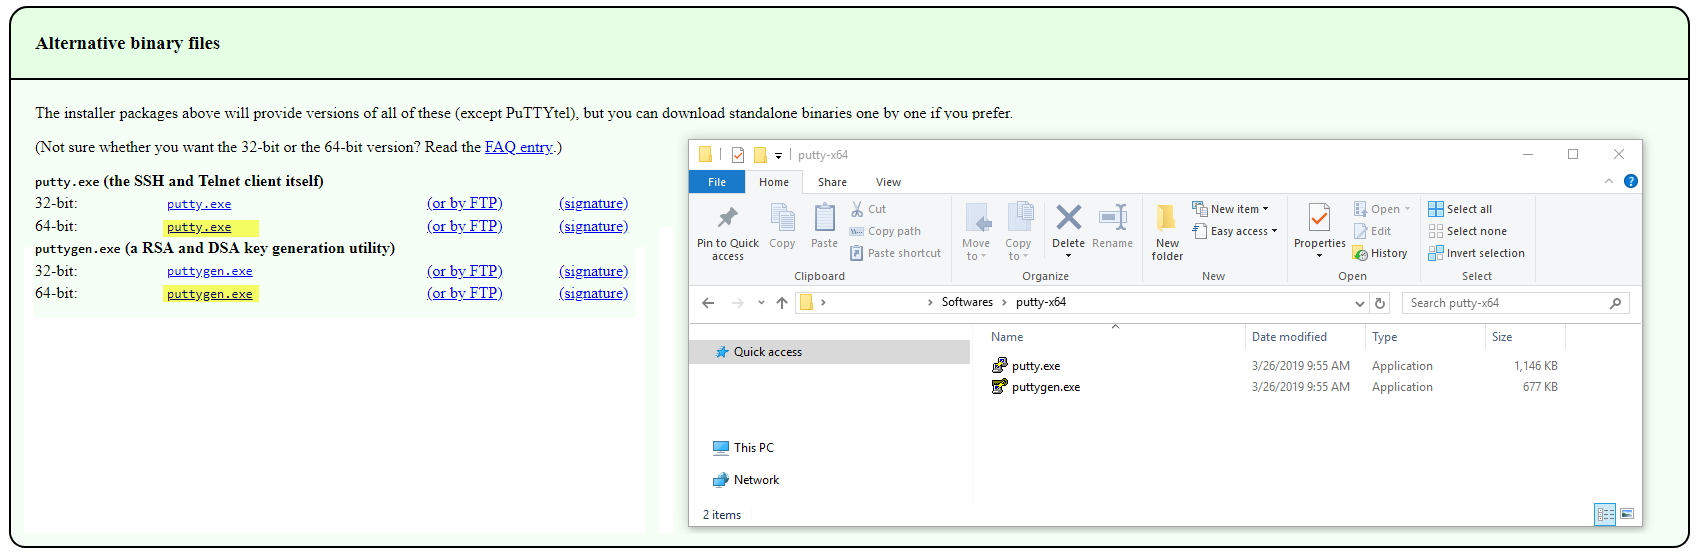Click the Delete icon in ribbon
The width and height of the screenshot is (1698, 555).
tap(1068, 219)
